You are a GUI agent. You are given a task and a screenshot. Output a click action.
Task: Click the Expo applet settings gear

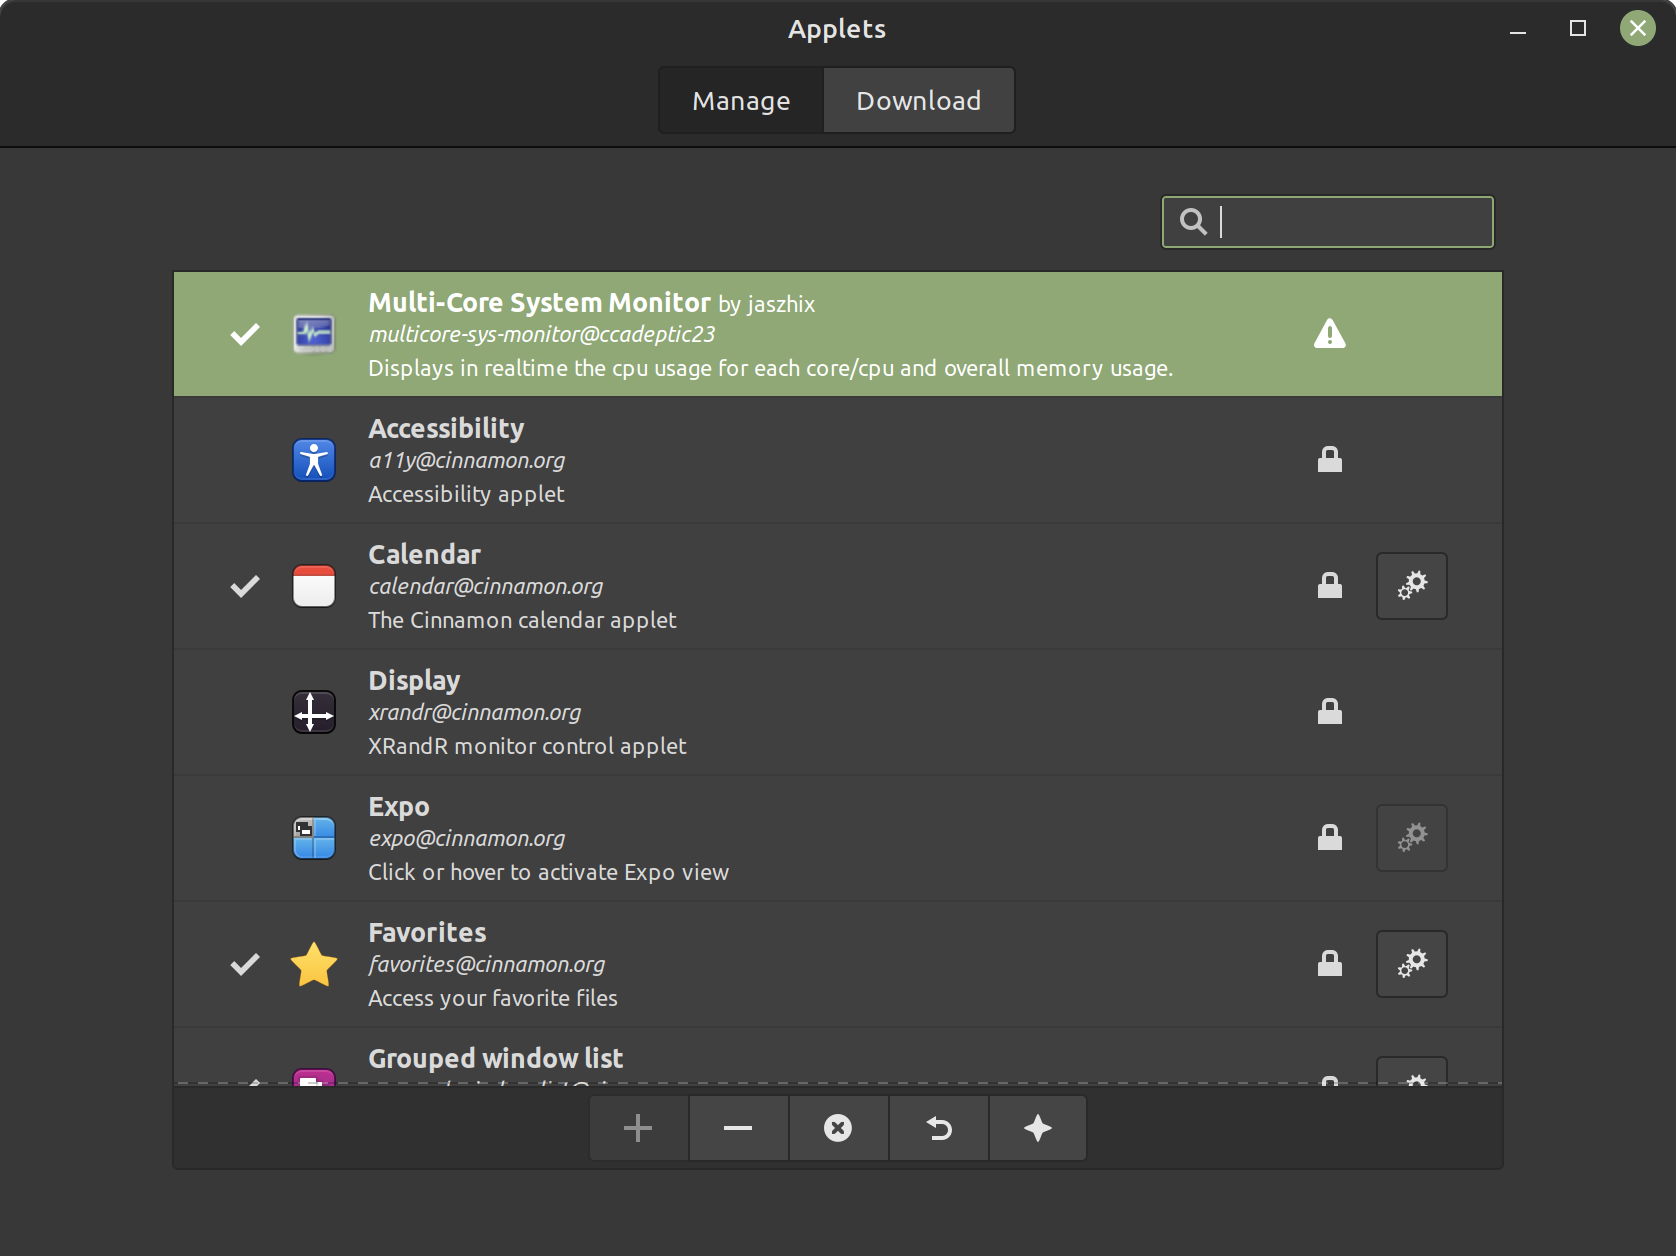[1411, 838]
